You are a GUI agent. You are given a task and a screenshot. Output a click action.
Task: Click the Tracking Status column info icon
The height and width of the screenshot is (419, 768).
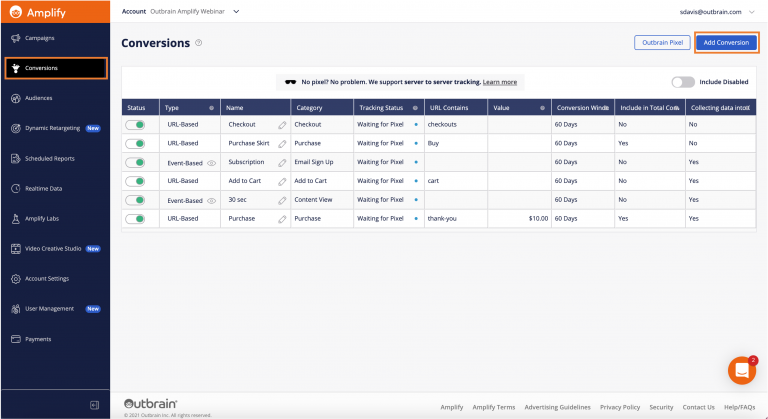(415, 108)
